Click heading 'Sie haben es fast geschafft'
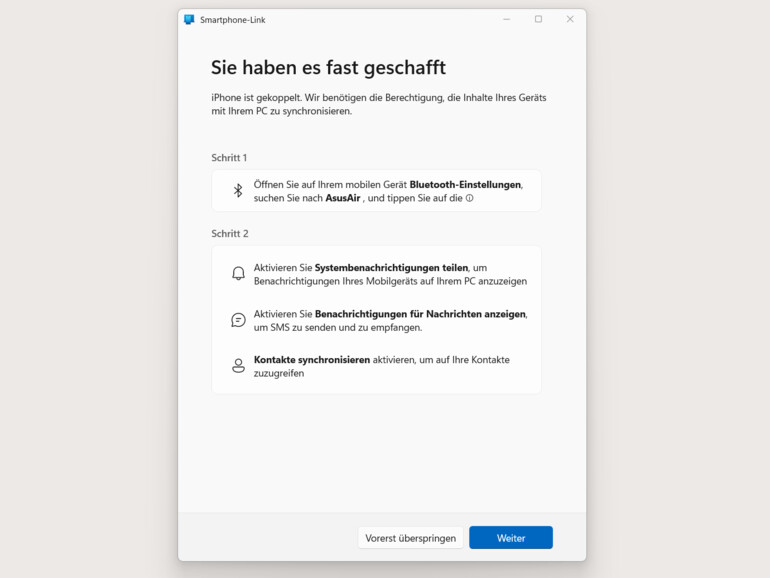Viewport: 770px width, 578px height. [329, 68]
